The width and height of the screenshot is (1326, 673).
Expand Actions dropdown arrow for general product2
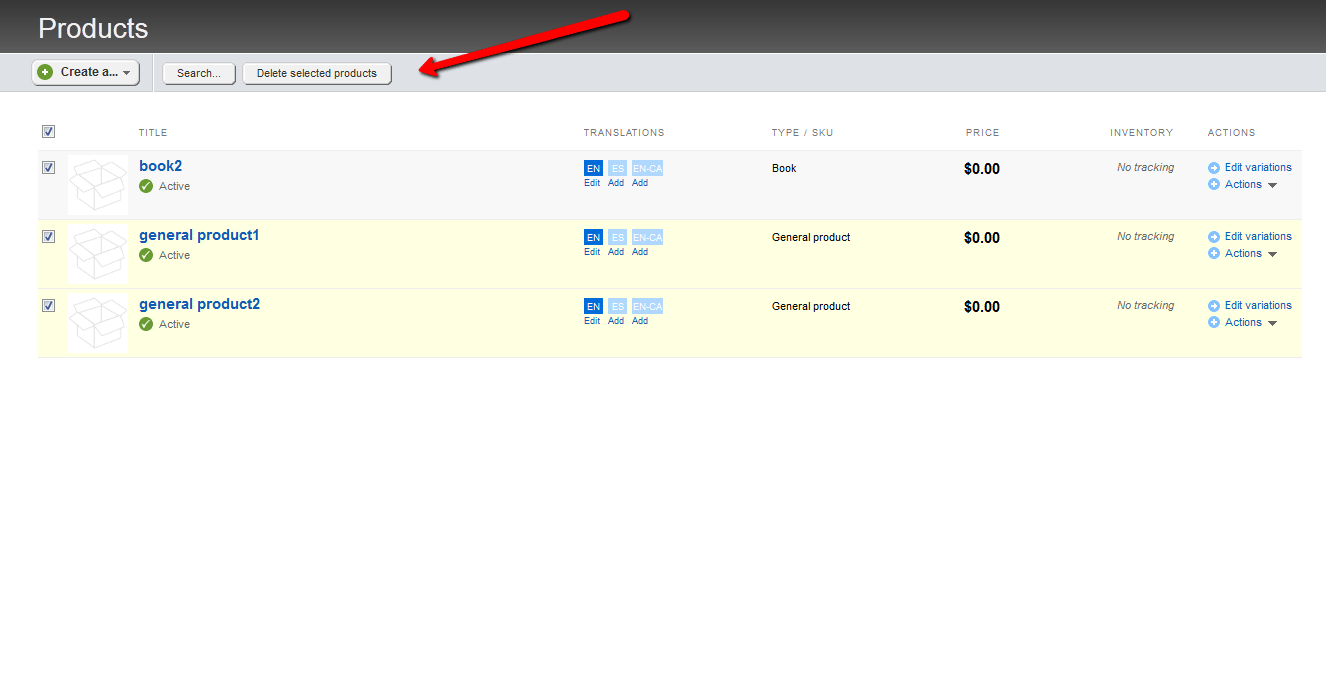coord(1272,323)
